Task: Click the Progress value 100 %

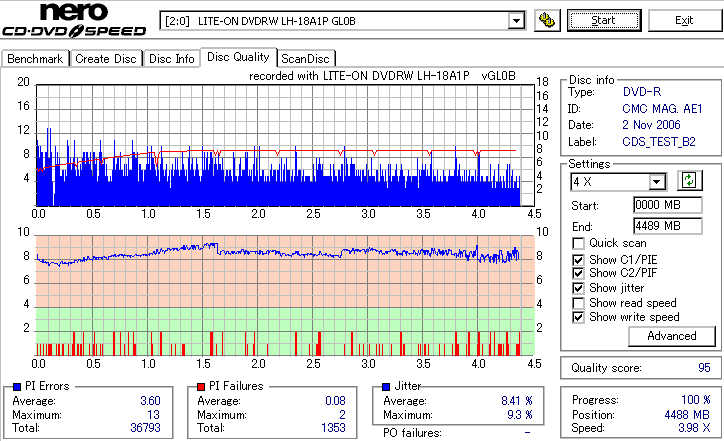Action: (x=696, y=400)
